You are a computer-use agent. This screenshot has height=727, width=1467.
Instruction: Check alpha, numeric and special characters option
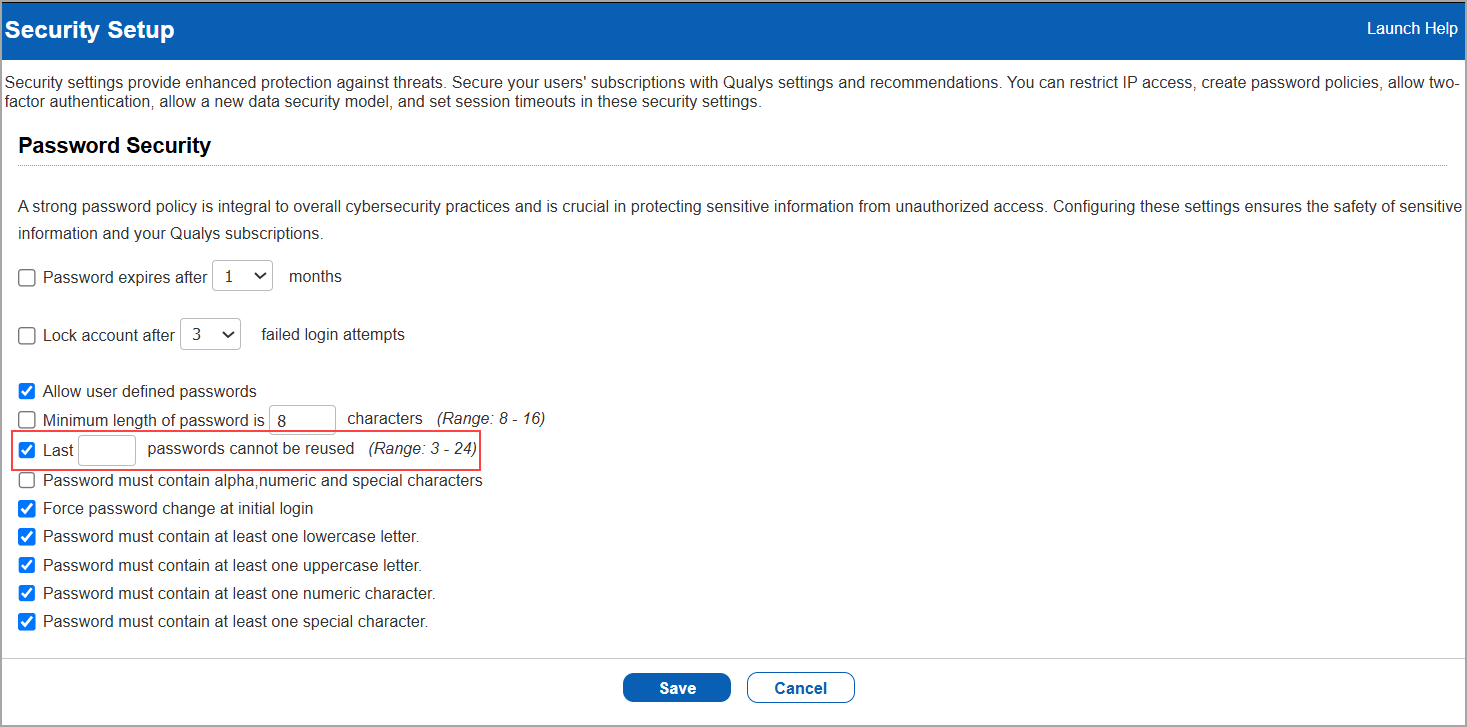[27, 480]
